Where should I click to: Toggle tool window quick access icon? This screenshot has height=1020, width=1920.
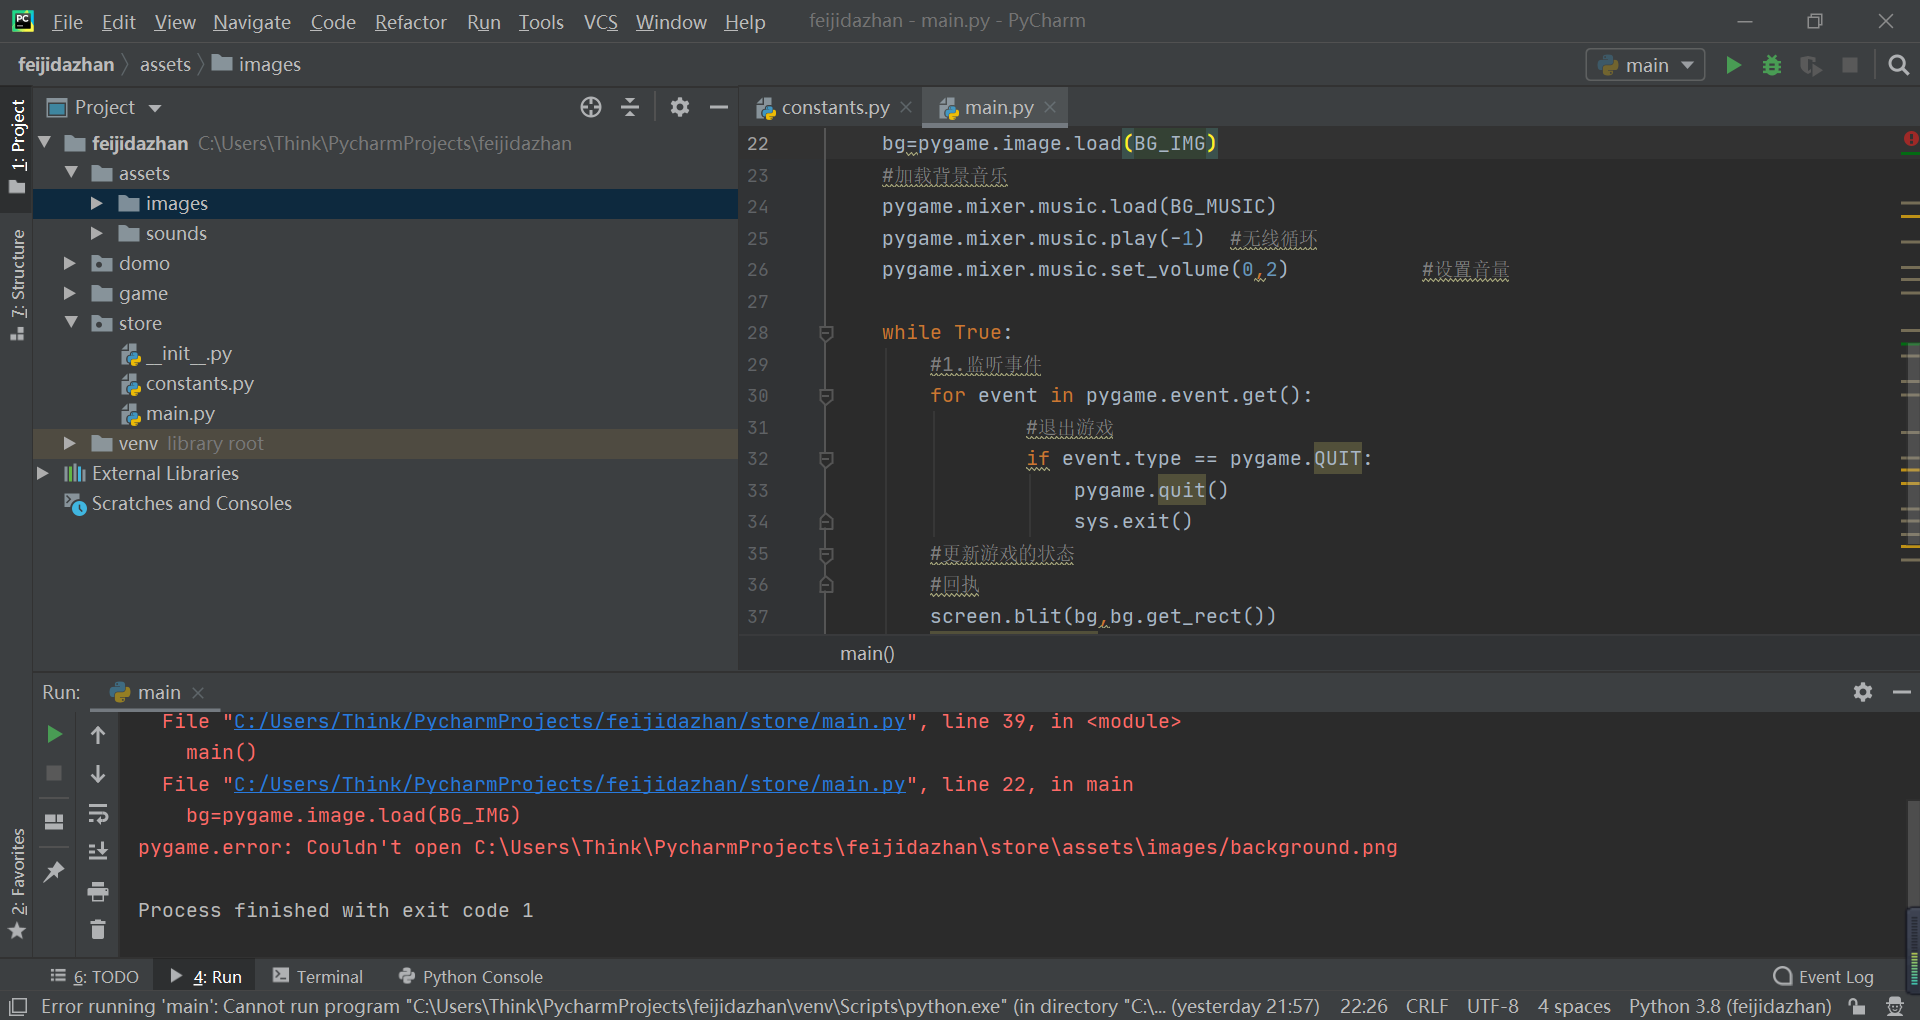[18, 1006]
